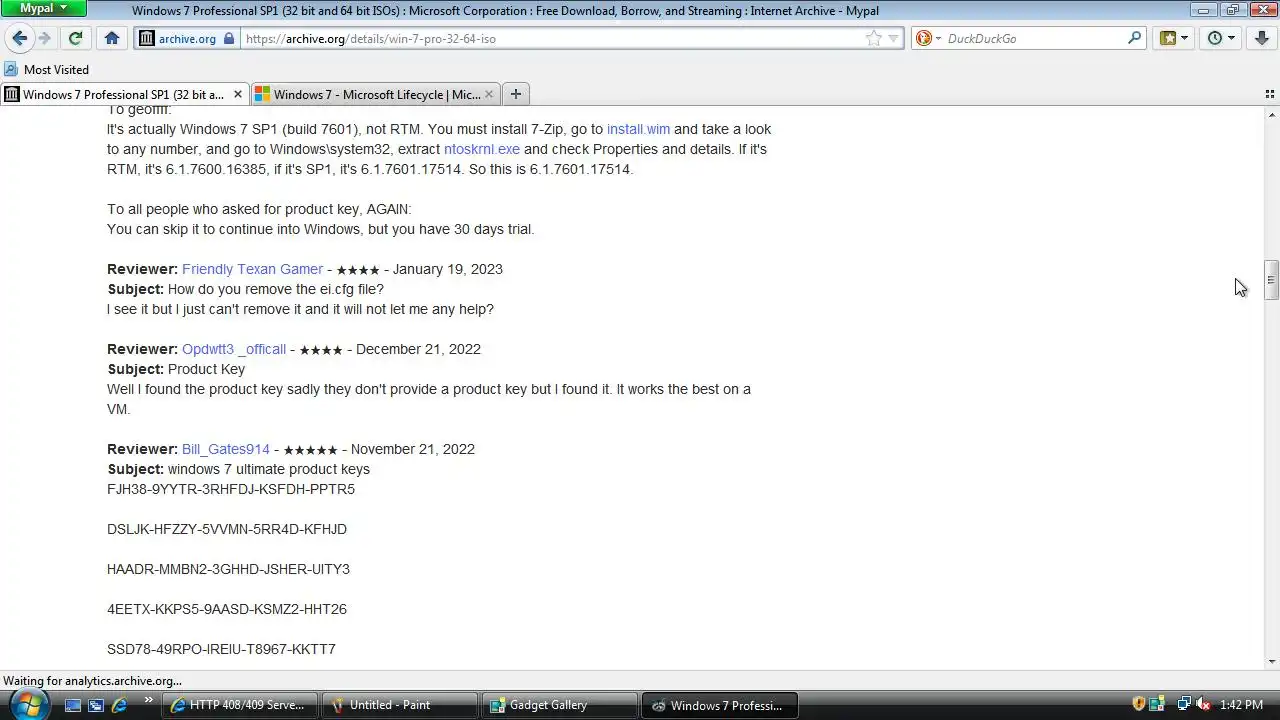This screenshot has width=1280, height=720.
Task: Click product key 4EETX-KKPS5-9AASD-KSMZ2-HHT26
Action: tap(227, 609)
